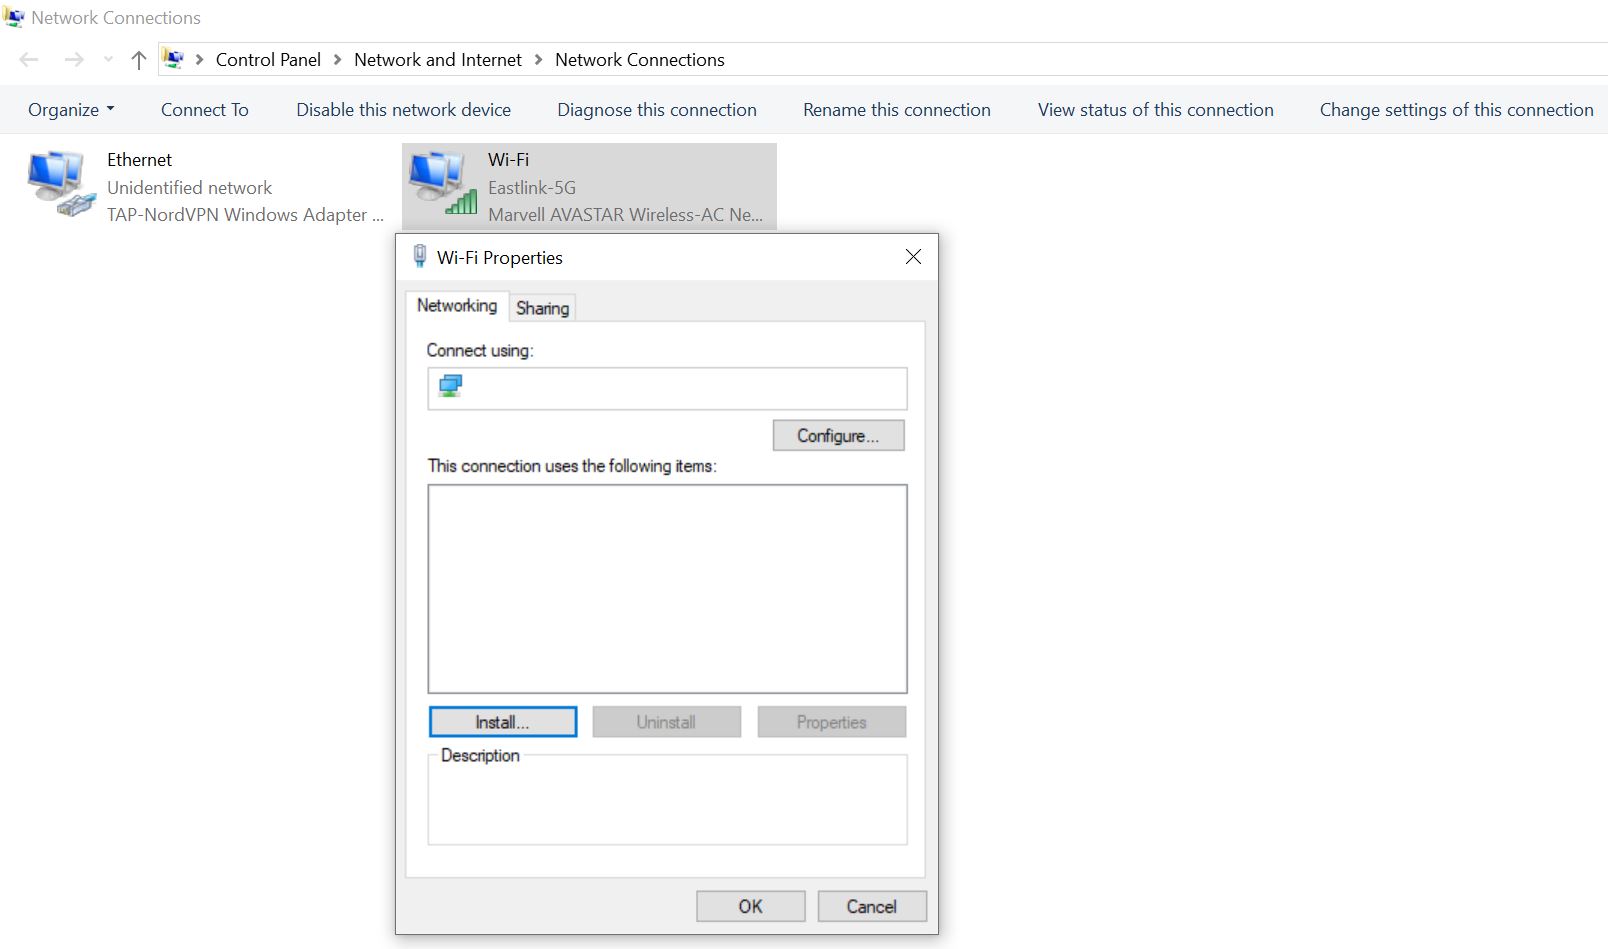The height and width of the screenshot is (949, 1608).
Task: Click inside the Description box
Action: [667, 800]
